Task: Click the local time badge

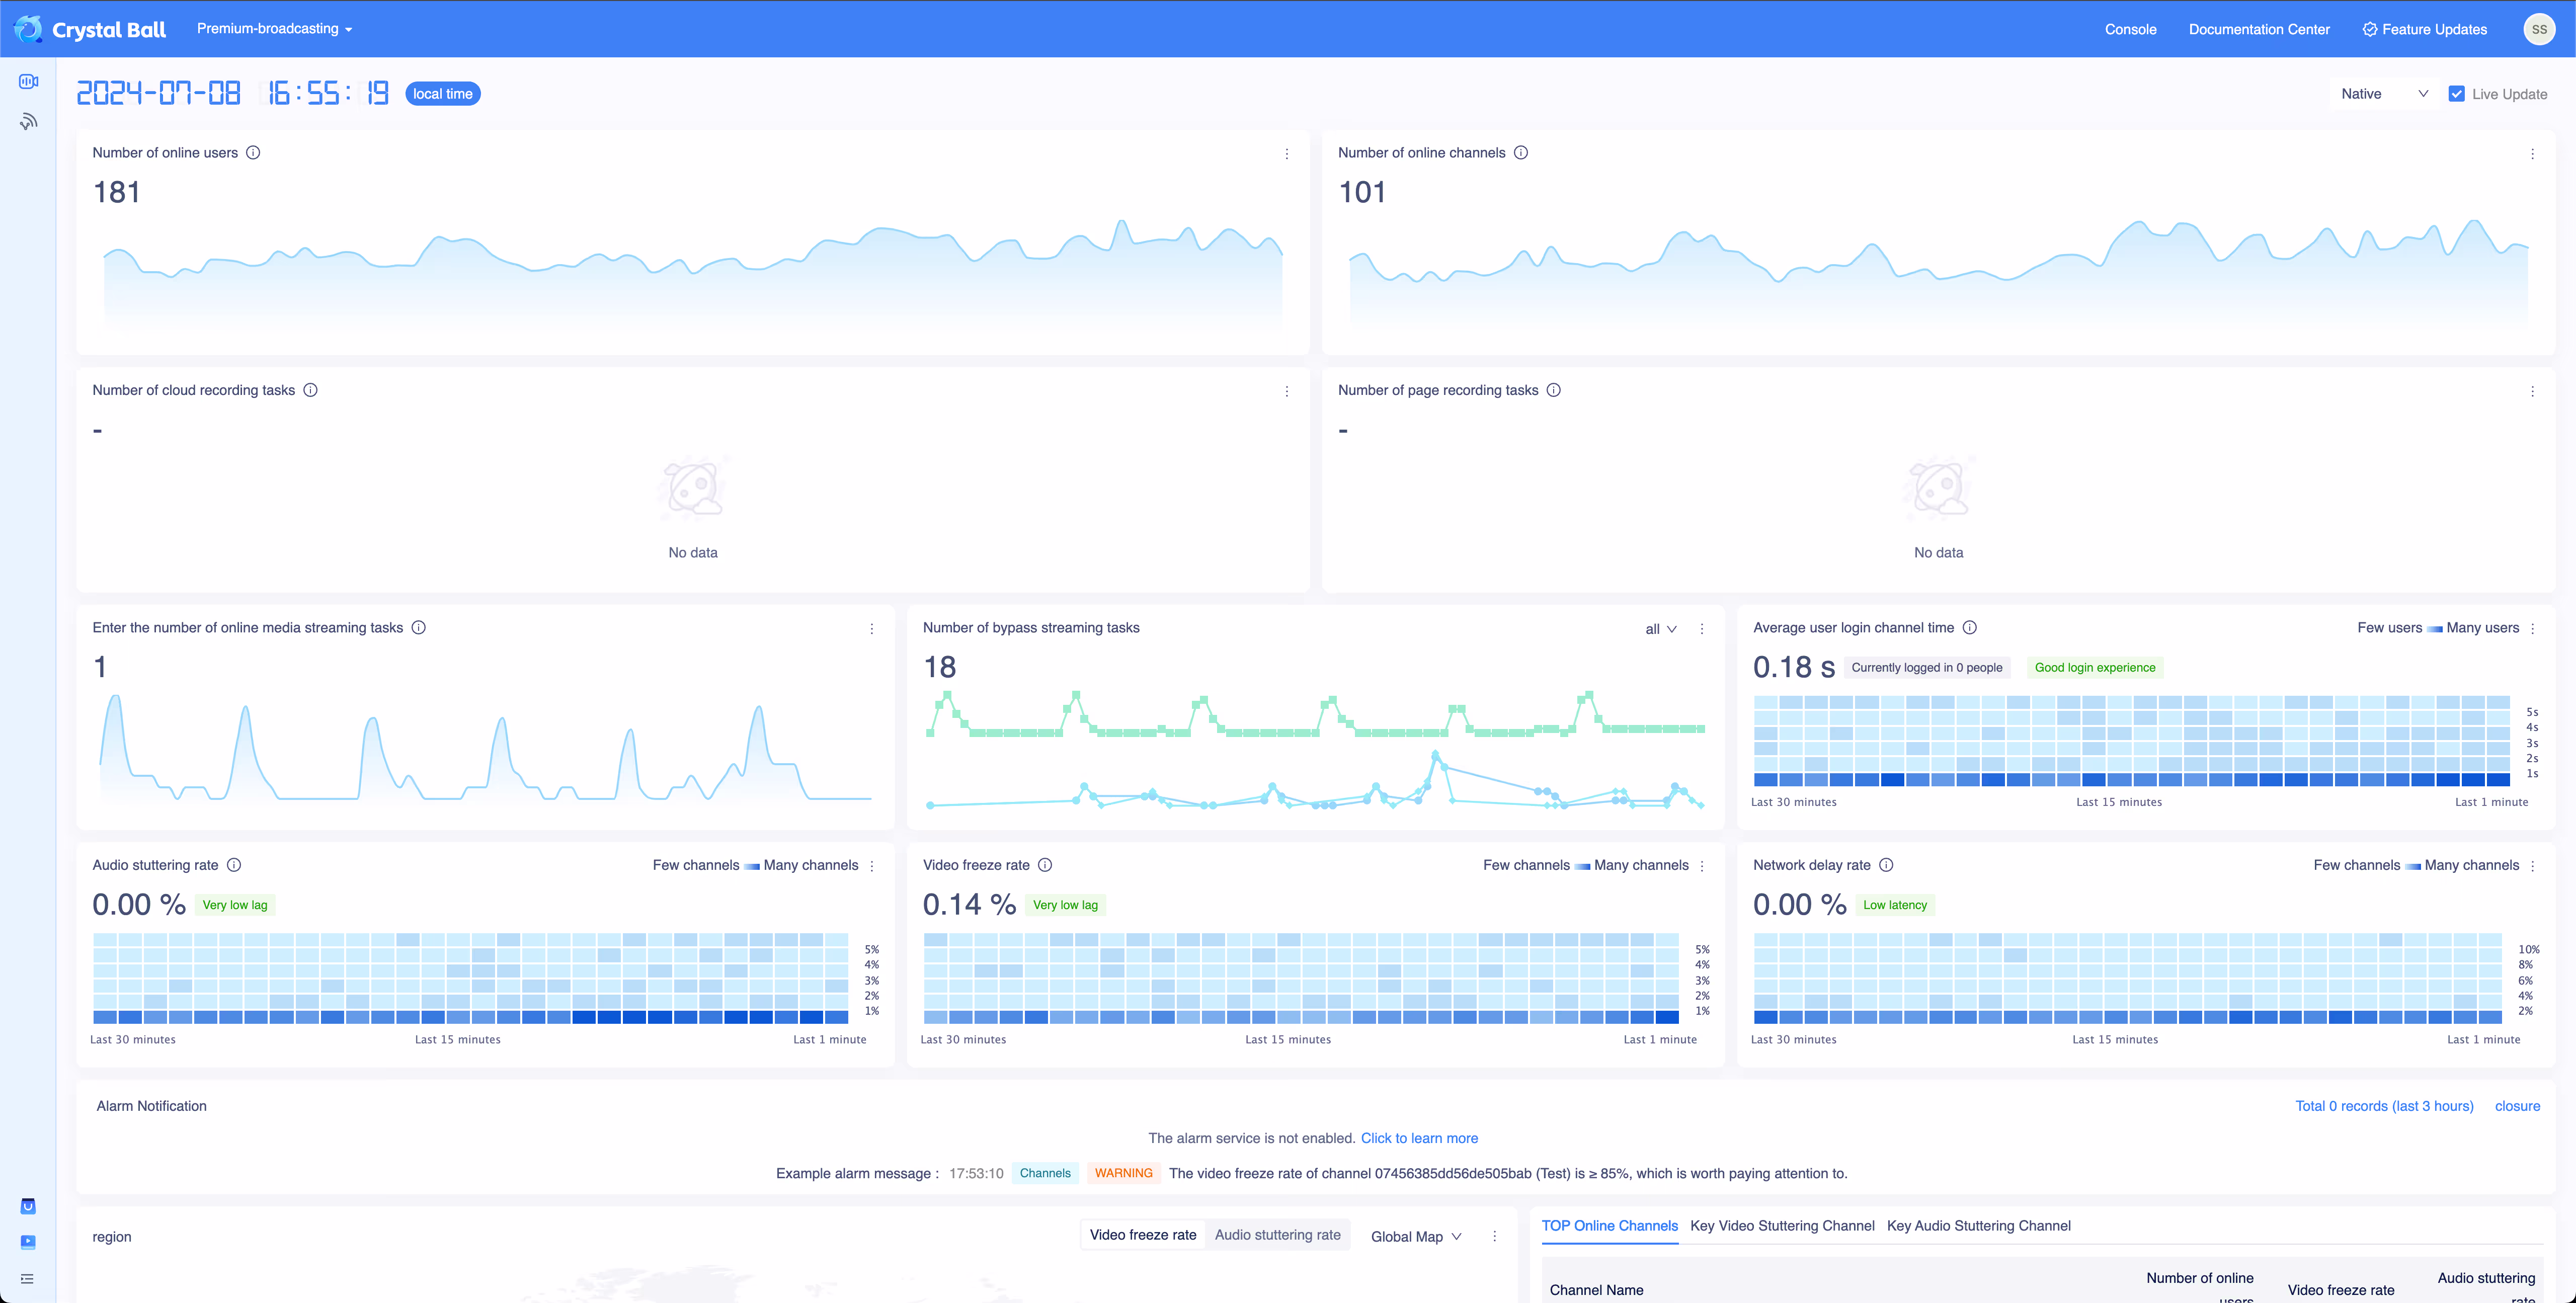Action: click(x=442, y=94)
